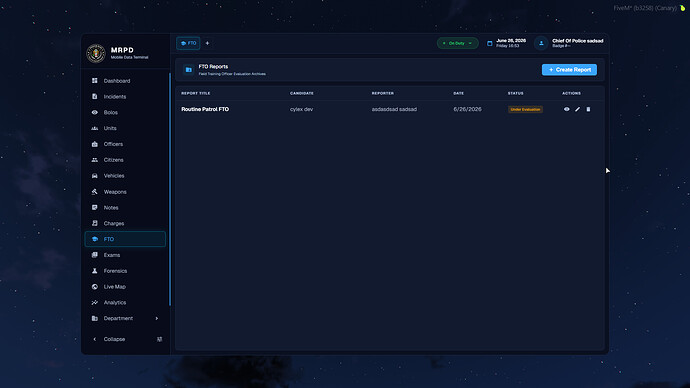Image resolution: width=690 pixels, height=388 pixels.
Task: Select the Routine Patrol FTO report title
Action: [205, 109]
